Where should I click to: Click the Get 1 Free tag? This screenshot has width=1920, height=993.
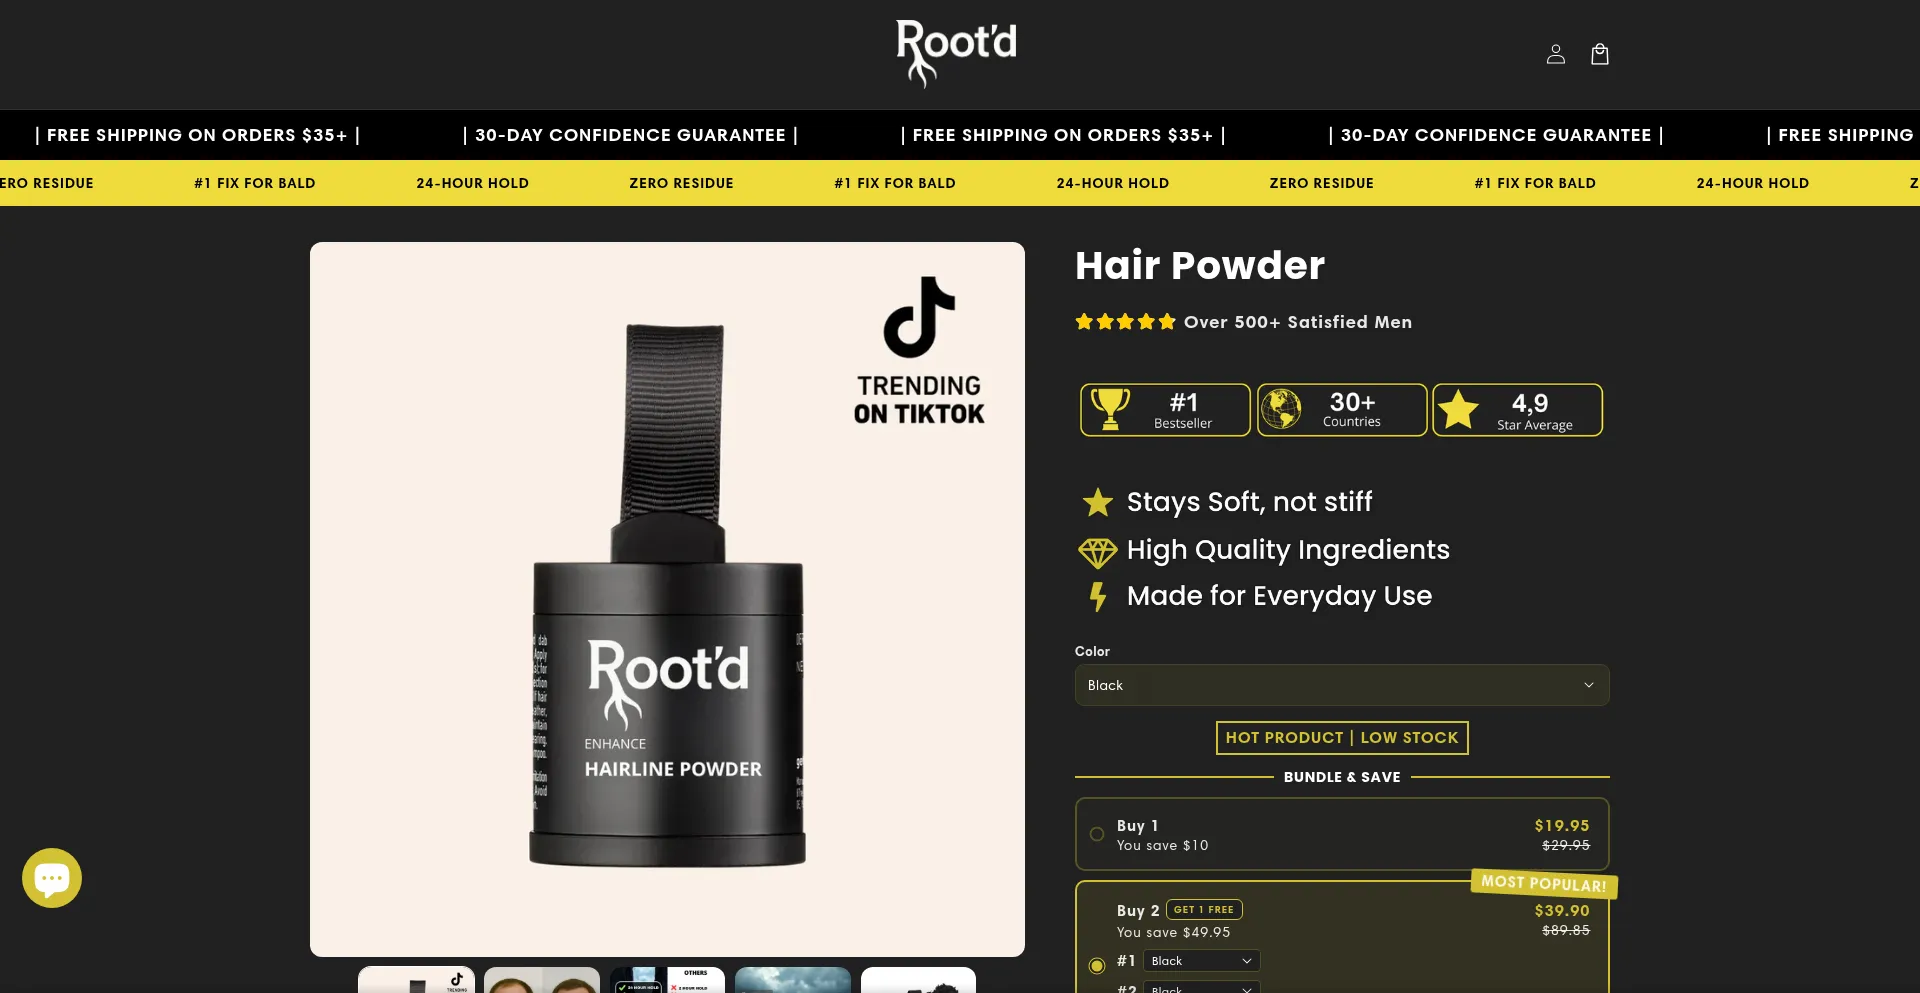click(1204, 910)
